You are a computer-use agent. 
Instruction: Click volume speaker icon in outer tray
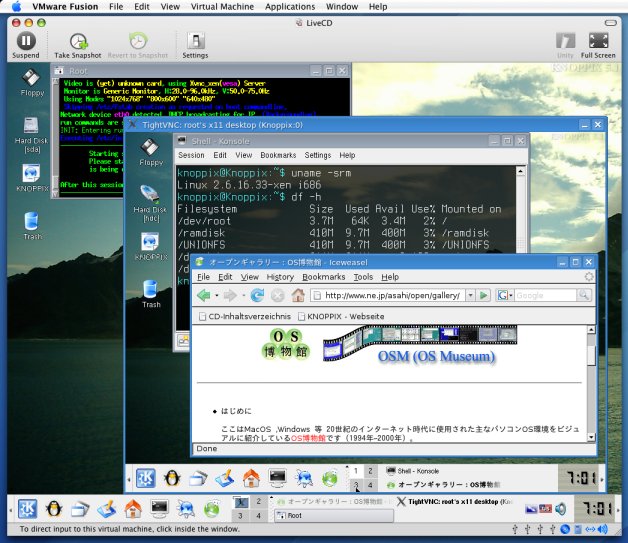click(561, 509)
